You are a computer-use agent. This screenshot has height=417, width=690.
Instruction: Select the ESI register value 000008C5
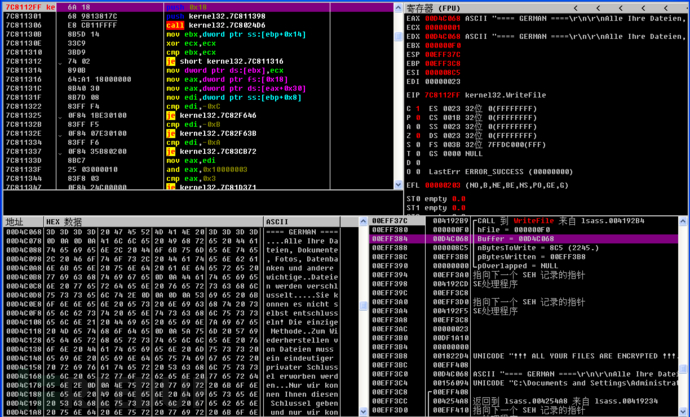(x=443, y=73)
